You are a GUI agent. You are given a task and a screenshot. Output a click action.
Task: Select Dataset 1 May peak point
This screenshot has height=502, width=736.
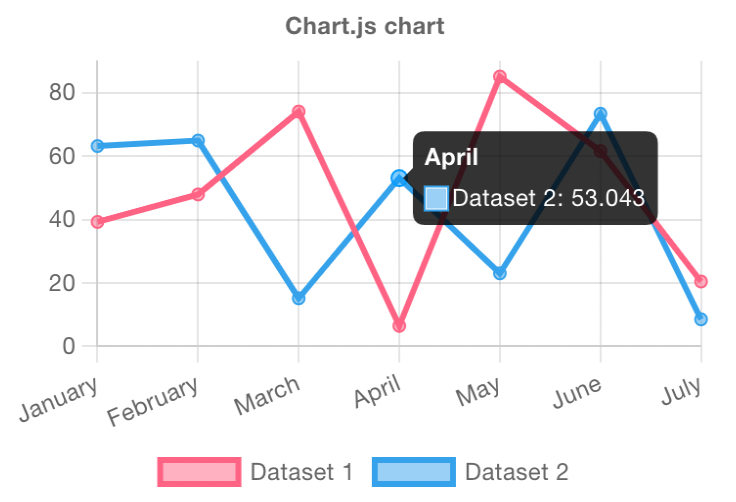(x=500, y=77)
